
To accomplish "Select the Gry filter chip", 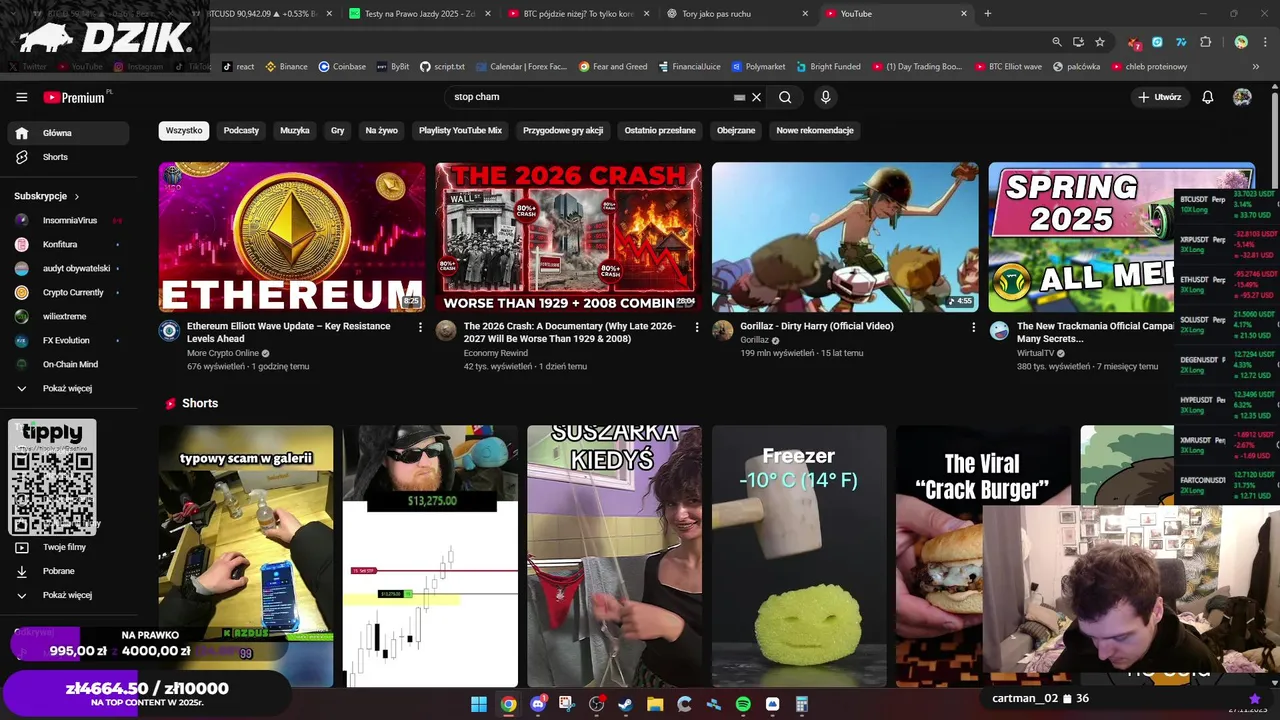I will (x=338, y=130).
